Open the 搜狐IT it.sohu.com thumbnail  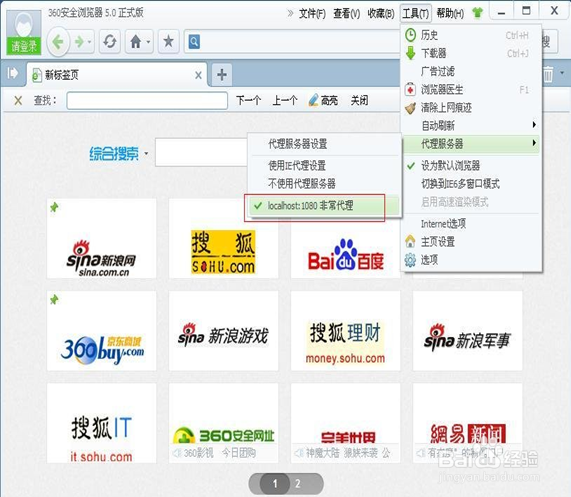click(x=102, y=423)
